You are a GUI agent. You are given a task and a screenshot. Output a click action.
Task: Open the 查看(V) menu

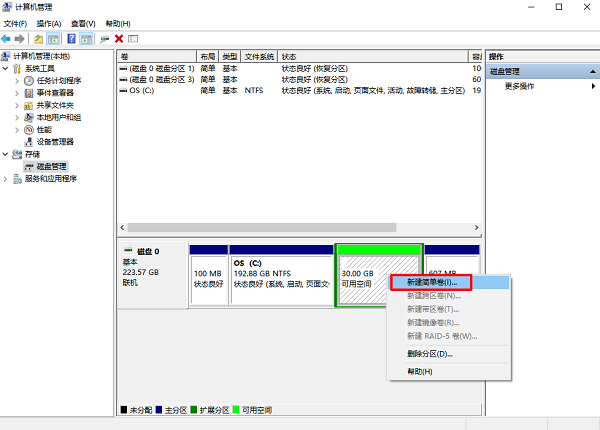pos(83,24)
